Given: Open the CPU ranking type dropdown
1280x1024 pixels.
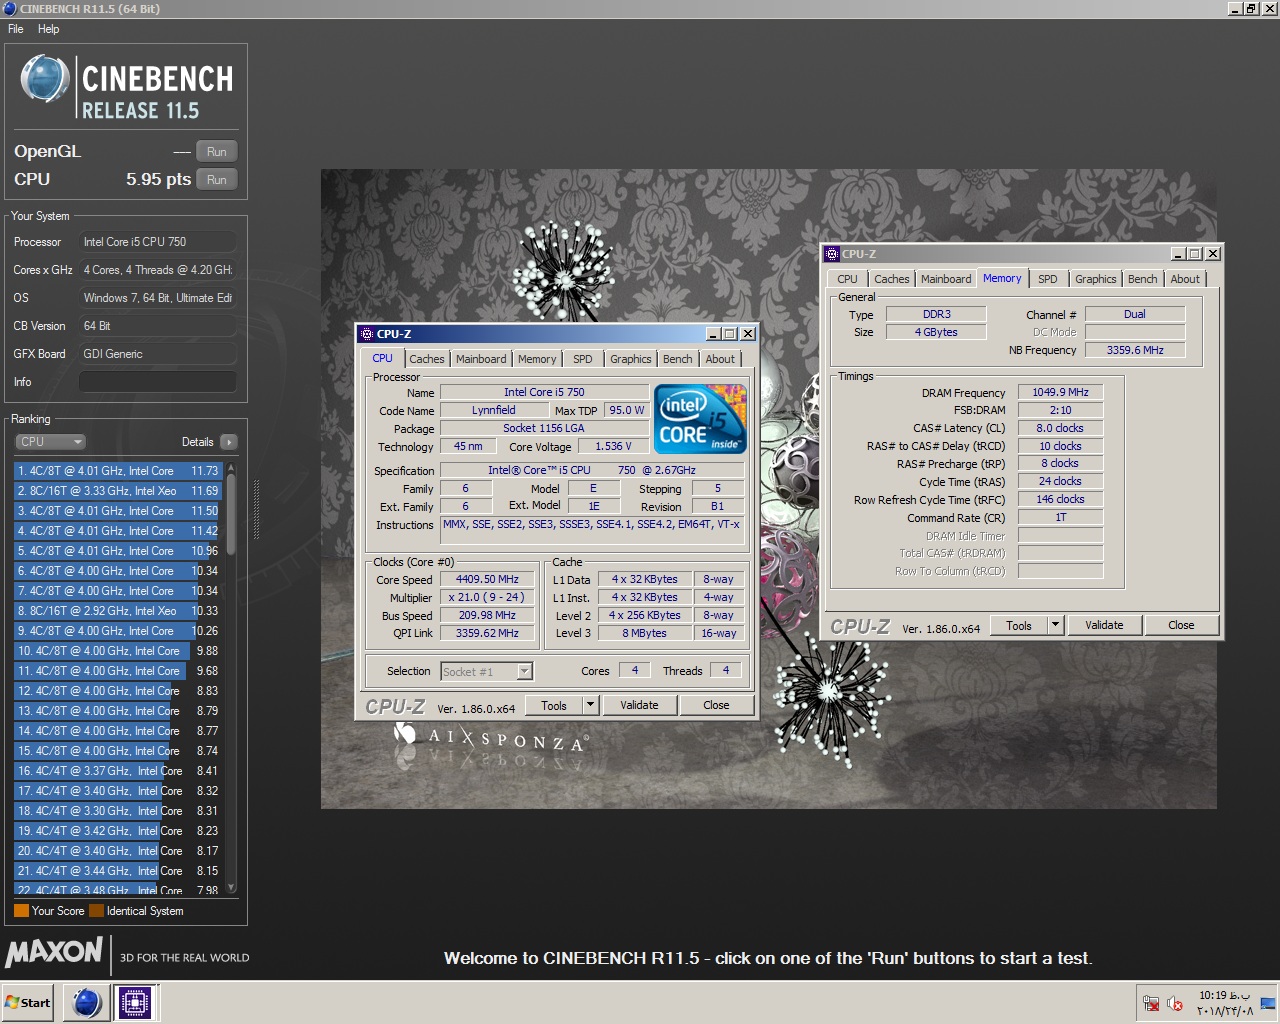Looking at the screenshot, I should tap(50, 442).
